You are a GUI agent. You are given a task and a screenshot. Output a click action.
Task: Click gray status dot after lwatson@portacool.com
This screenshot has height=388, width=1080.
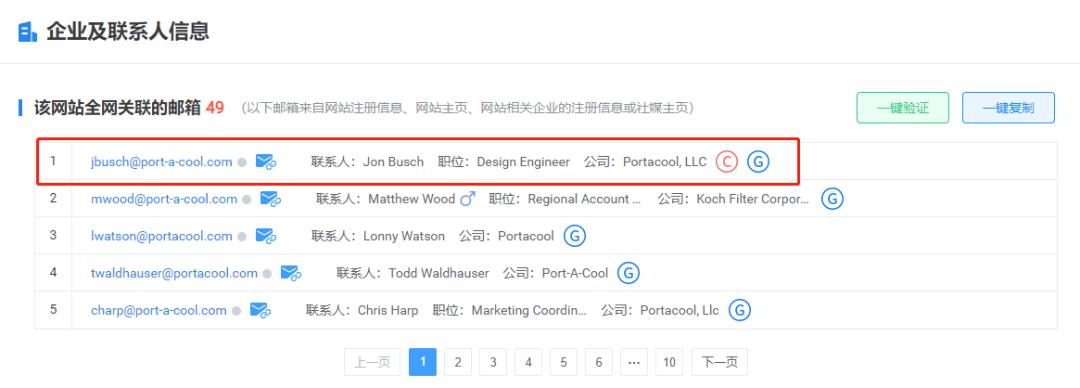pyautogui.click(x=242, y=237)
